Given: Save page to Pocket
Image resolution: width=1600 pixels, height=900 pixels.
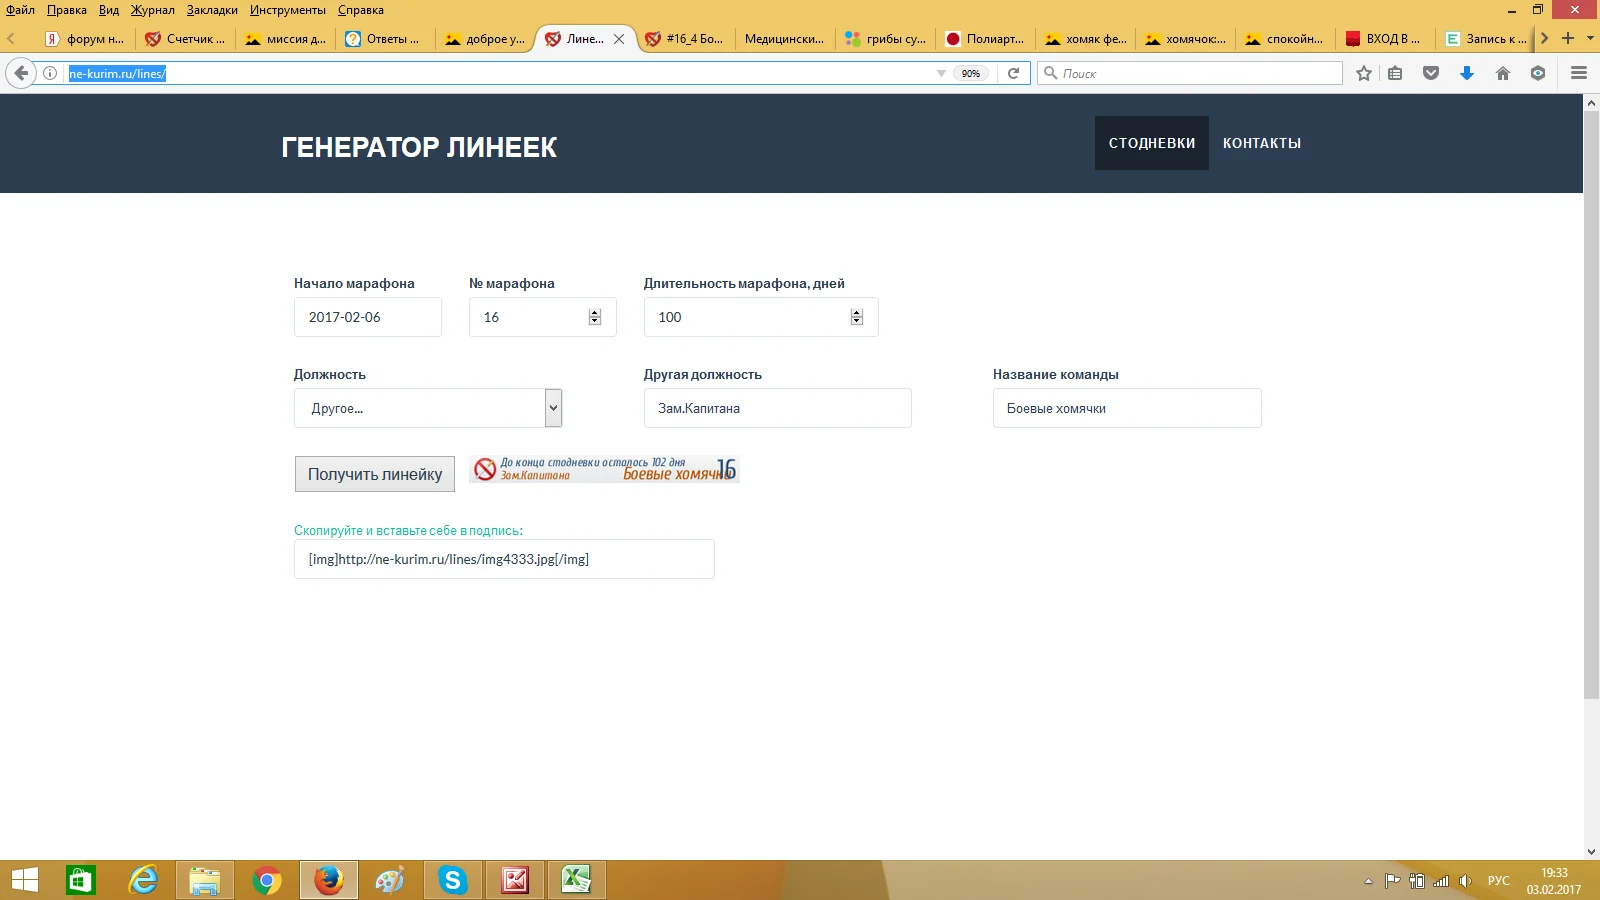Looking at the screenshot, I should pos(1431,73).
